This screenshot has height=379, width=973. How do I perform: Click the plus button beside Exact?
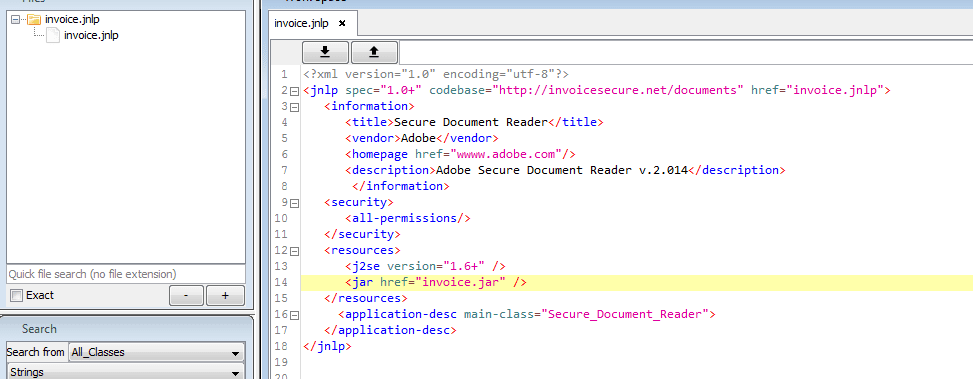pos(225,296)
